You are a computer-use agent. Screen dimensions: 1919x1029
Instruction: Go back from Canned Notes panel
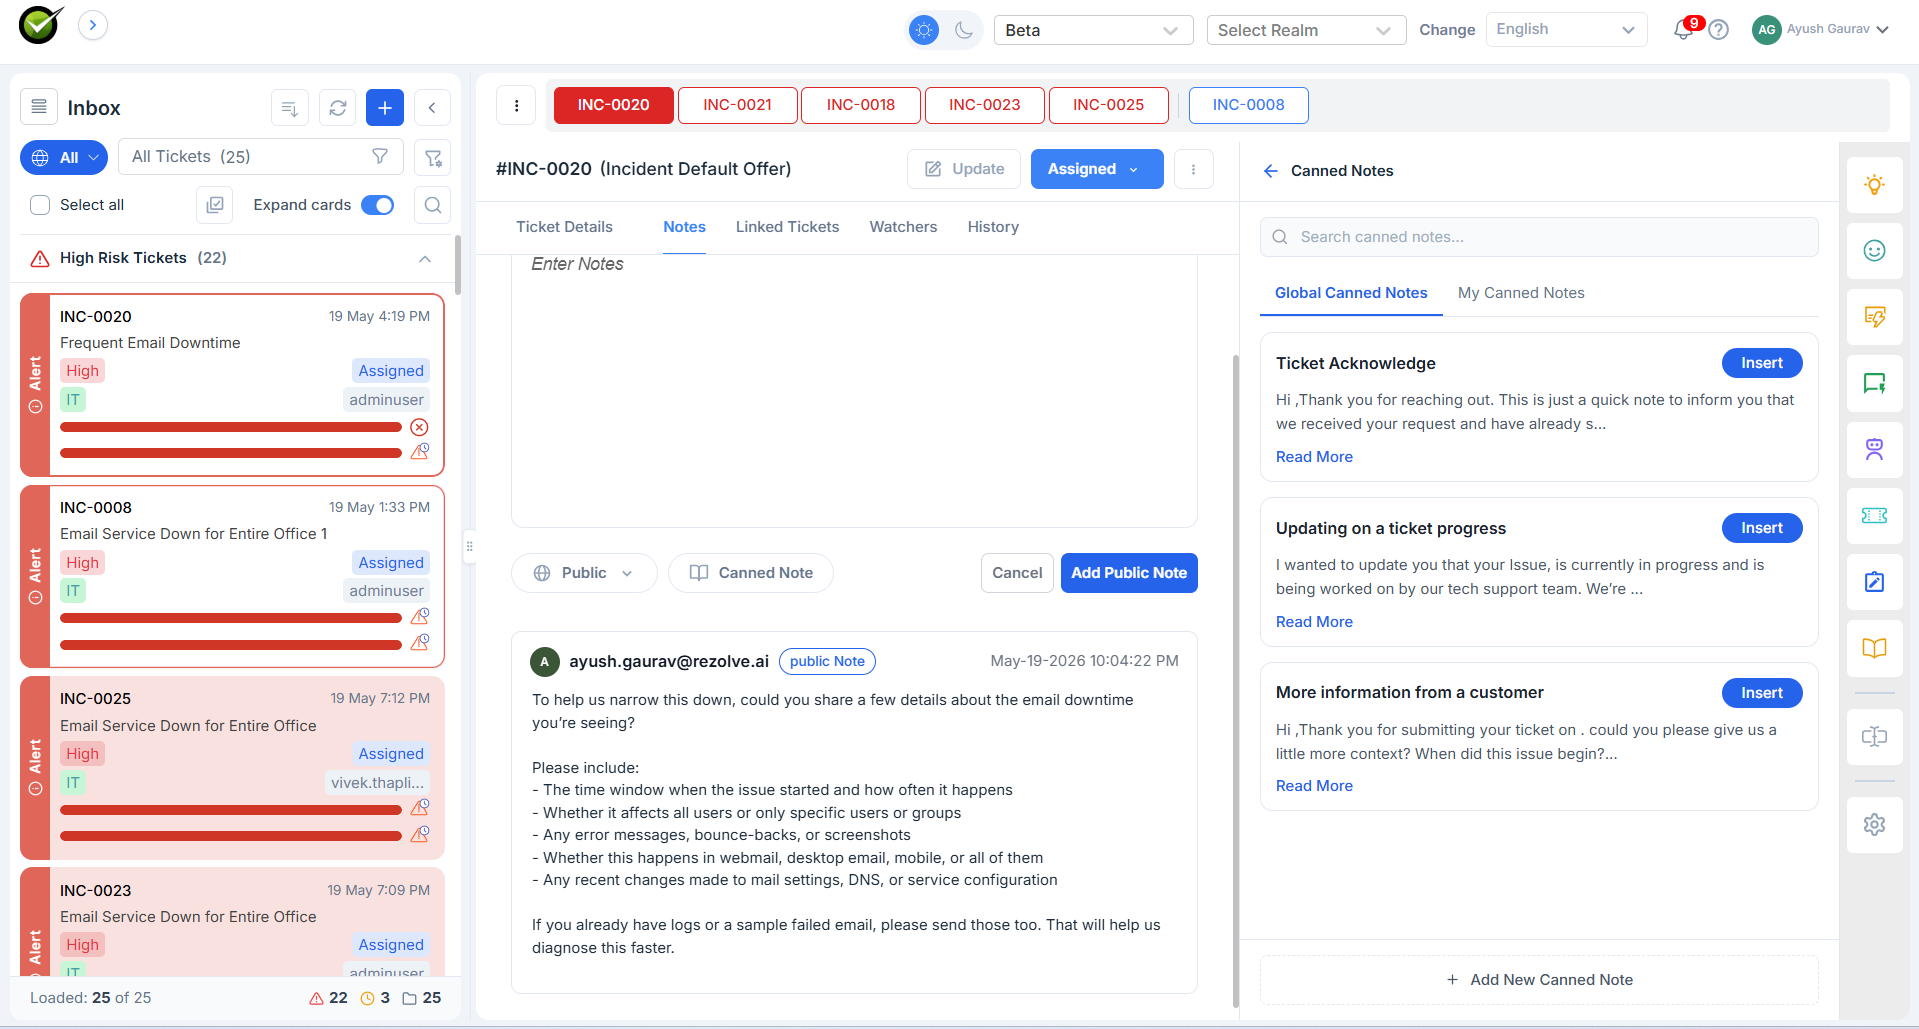1271,171
